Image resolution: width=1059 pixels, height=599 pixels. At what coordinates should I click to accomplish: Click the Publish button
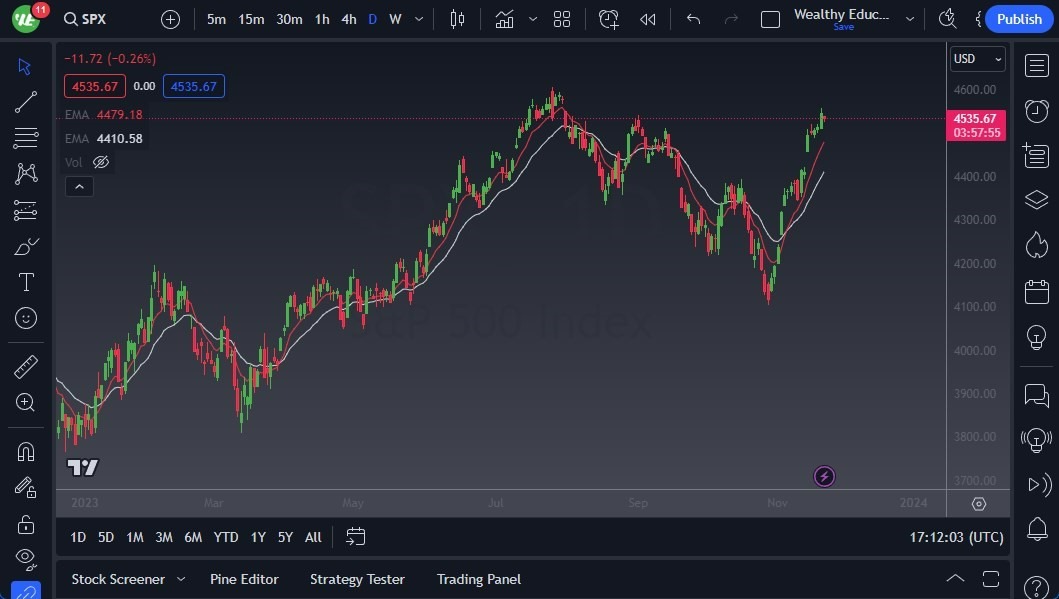click(x=1019, y=18)
